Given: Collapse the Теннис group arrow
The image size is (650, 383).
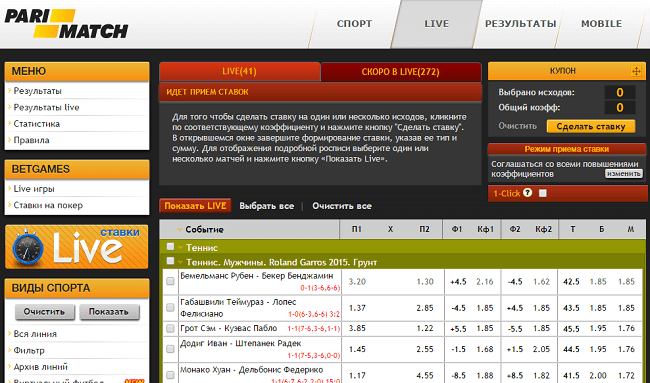Looking at the screenshot, I should point(181,248).
